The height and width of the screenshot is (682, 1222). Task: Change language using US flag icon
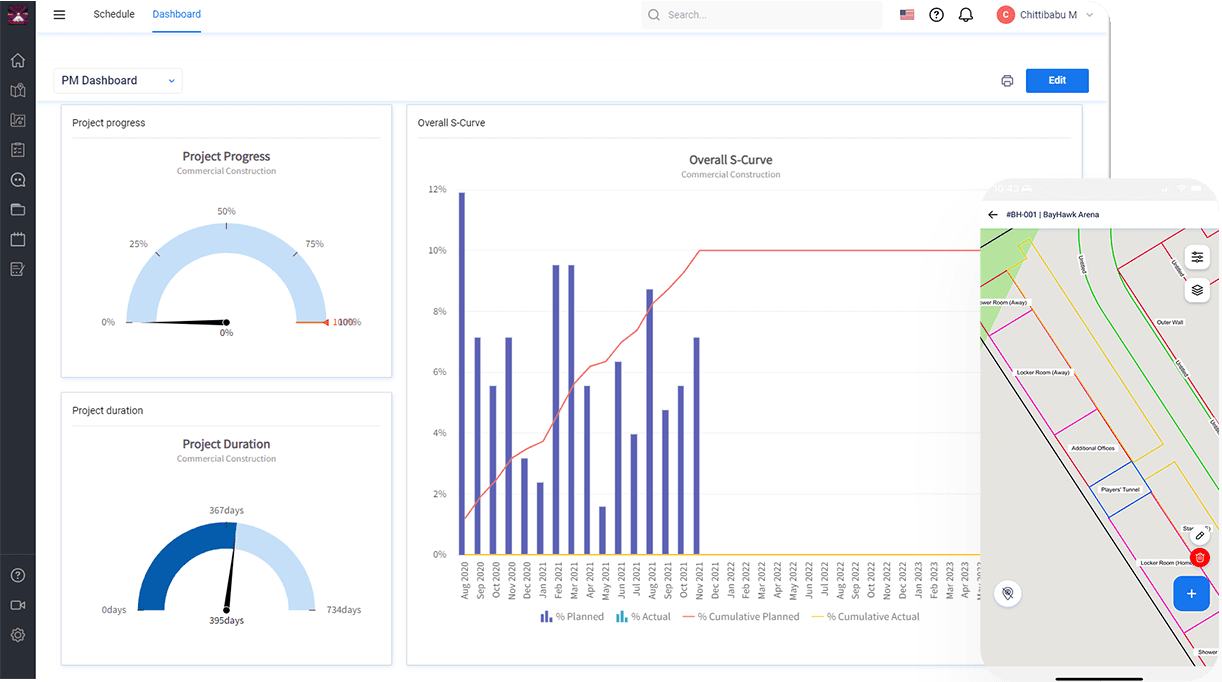(x=907, y=15)
